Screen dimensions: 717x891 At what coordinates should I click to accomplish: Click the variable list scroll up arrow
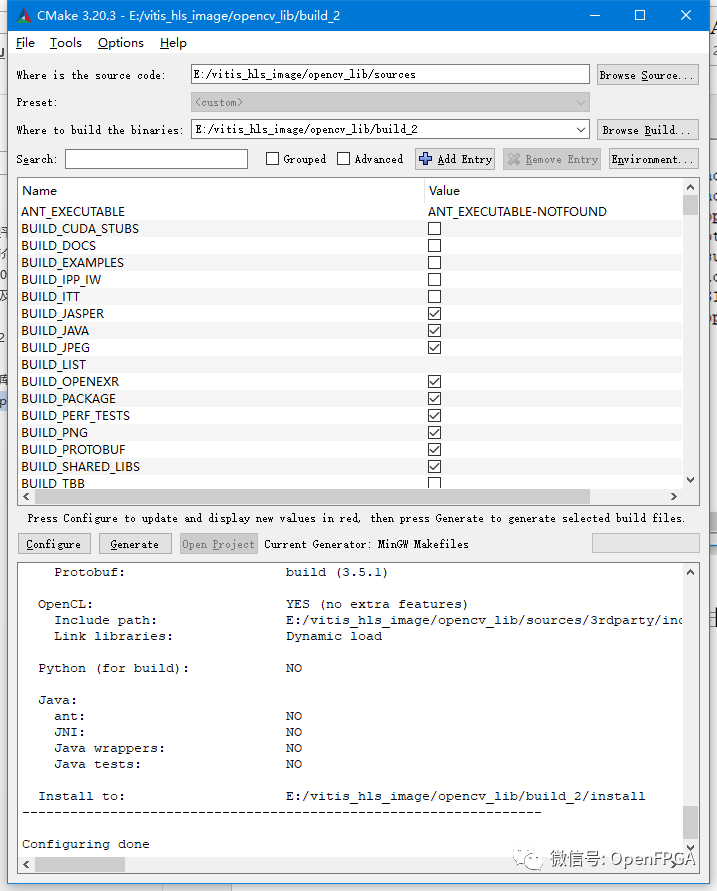(690, 187)
